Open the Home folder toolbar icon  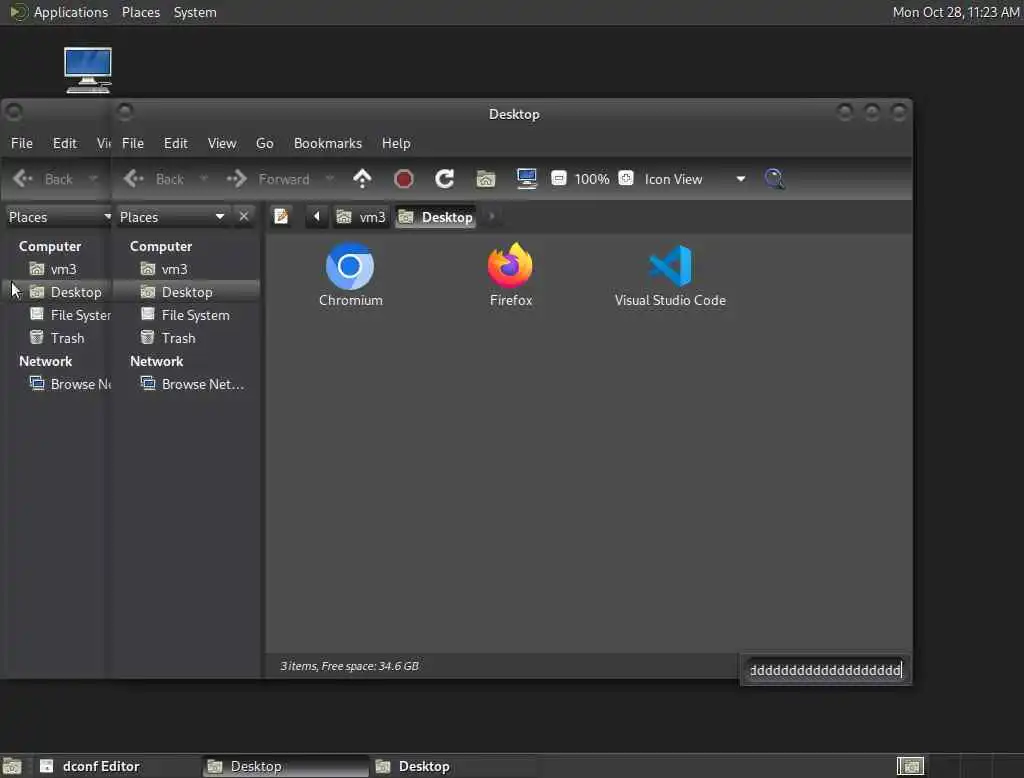pos(485,178)
